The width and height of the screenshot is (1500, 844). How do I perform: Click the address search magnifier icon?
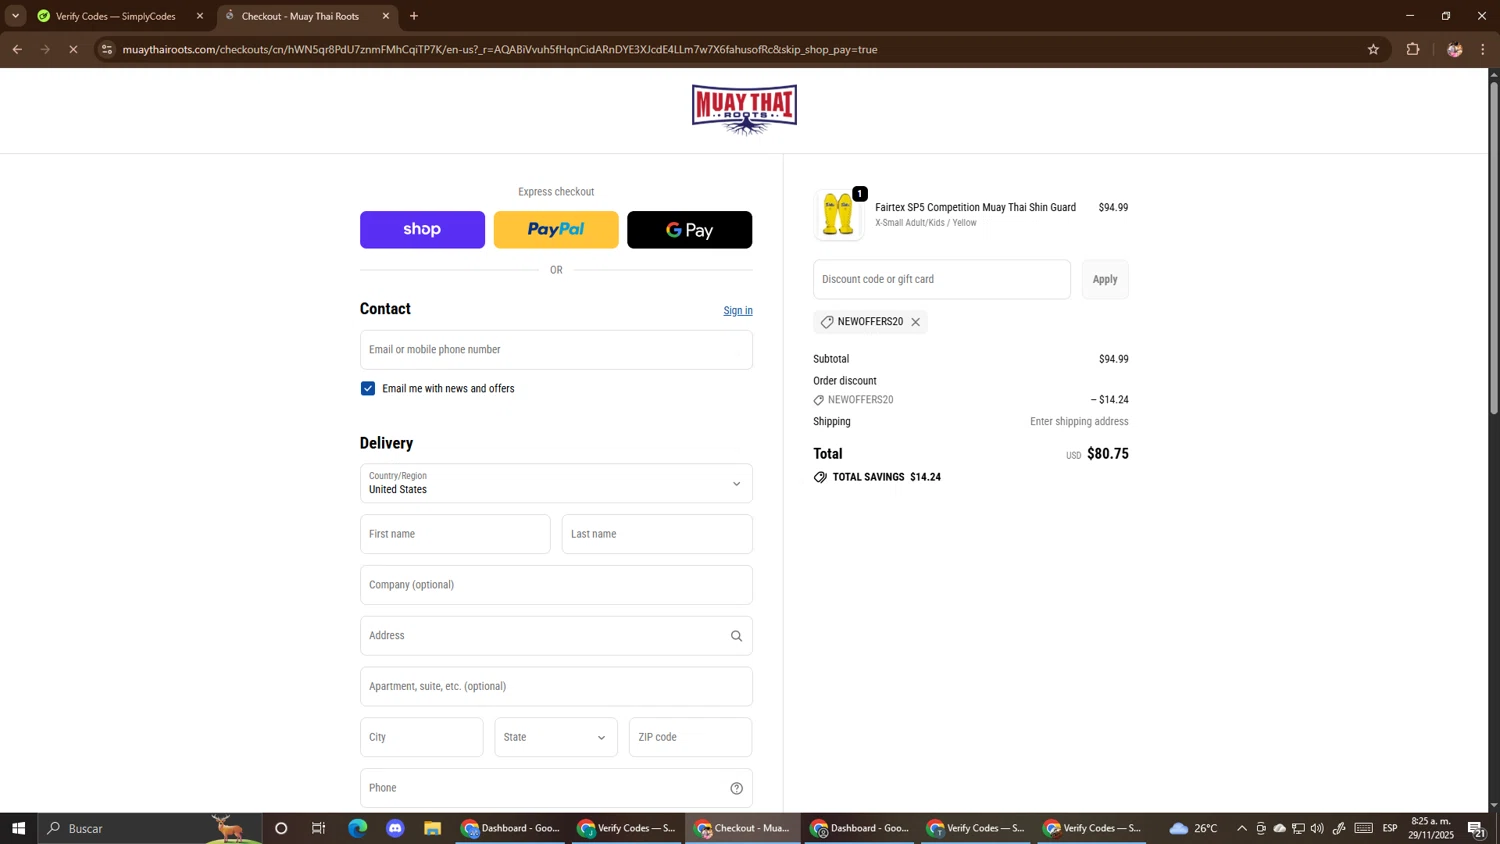pyautogui.click(x=736, y=636)
